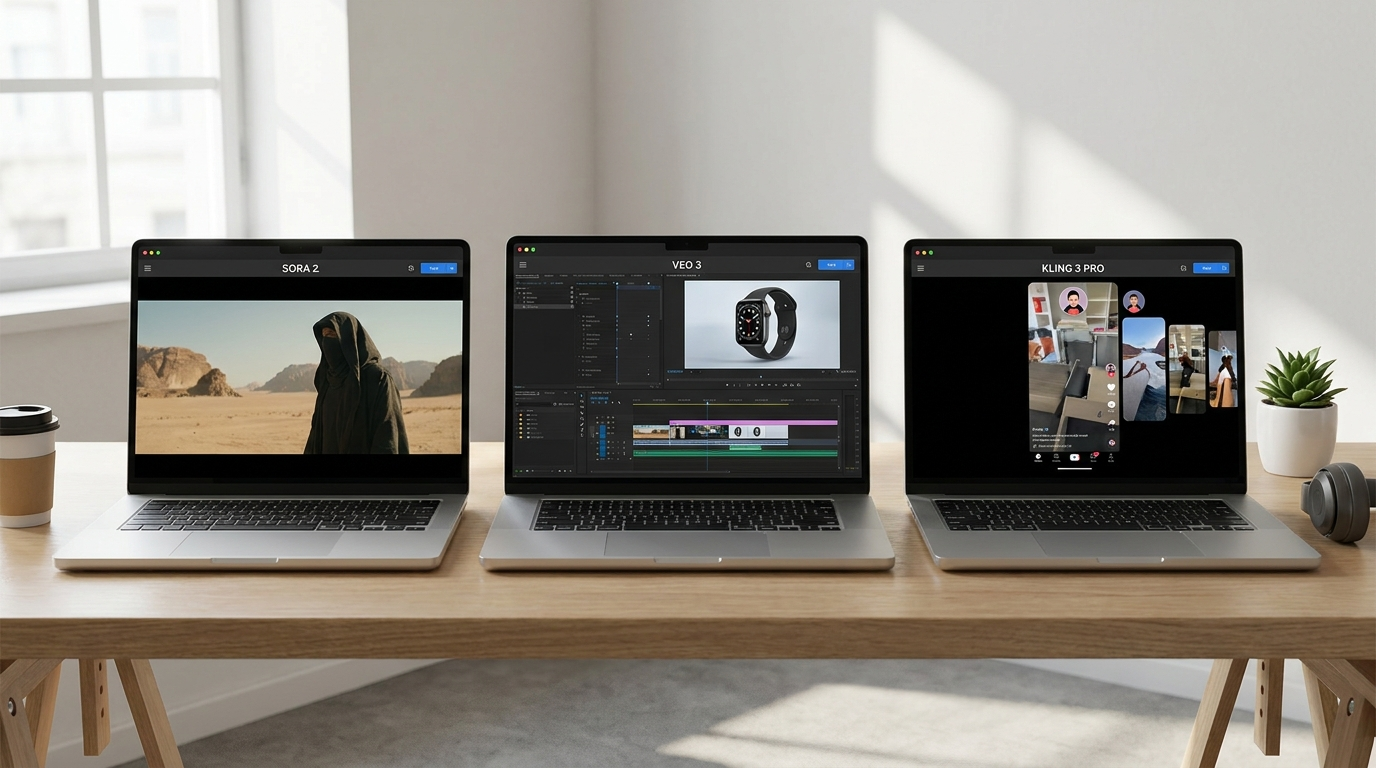Viewport: 1376px width, 768px height.
Task: Open the hamburger menu in VEO 3 window
Action: click(x=522, y=265)
